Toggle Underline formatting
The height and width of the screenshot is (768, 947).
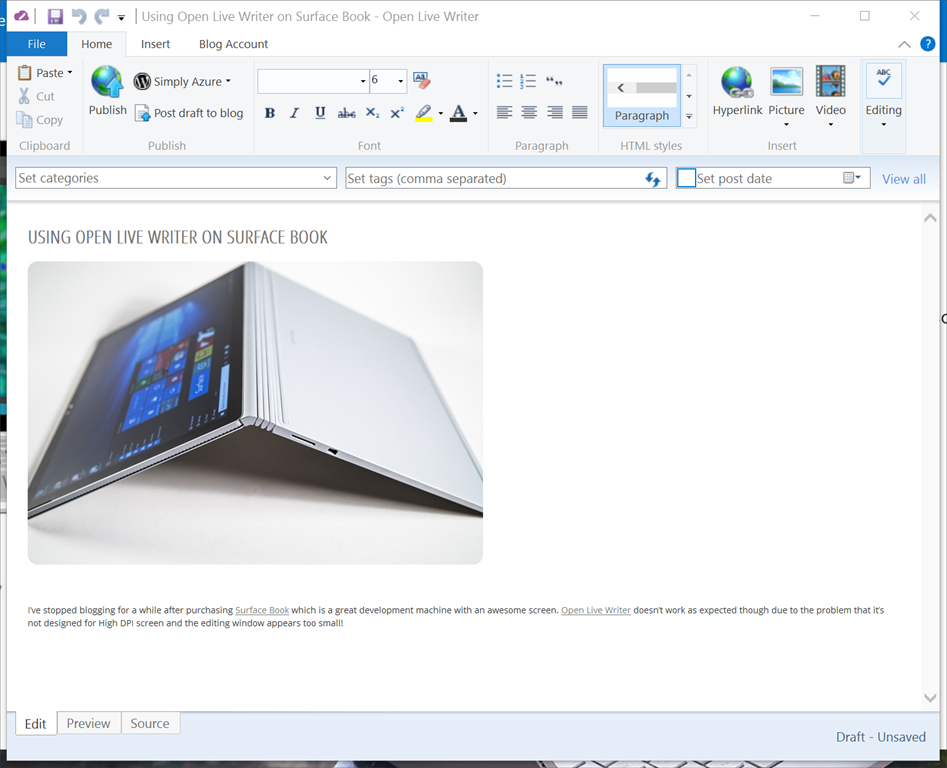320,113
